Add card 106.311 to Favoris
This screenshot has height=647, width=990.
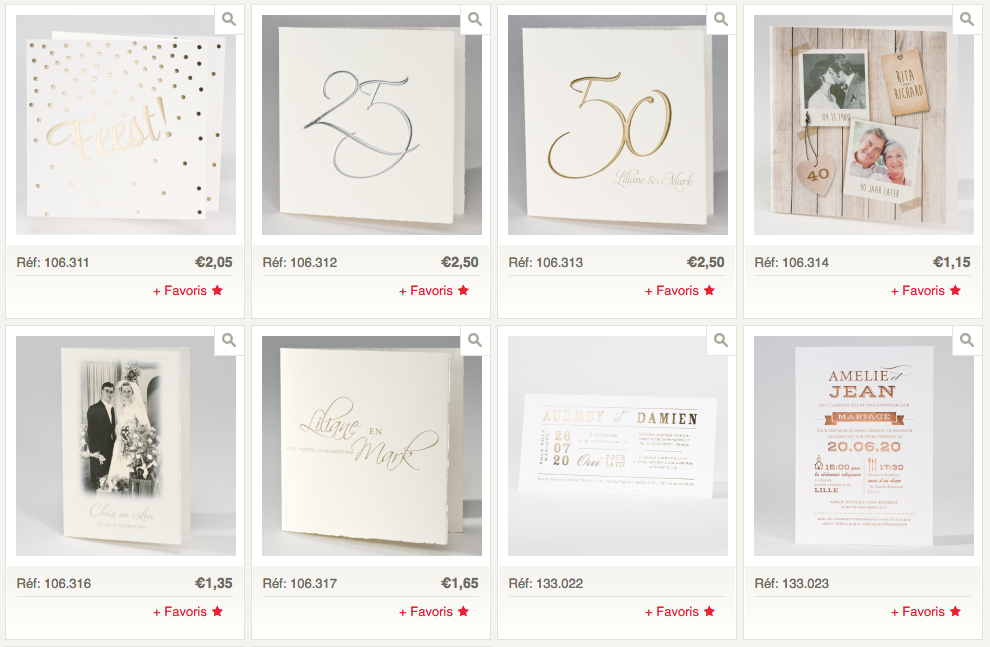(x=188, y=290)
